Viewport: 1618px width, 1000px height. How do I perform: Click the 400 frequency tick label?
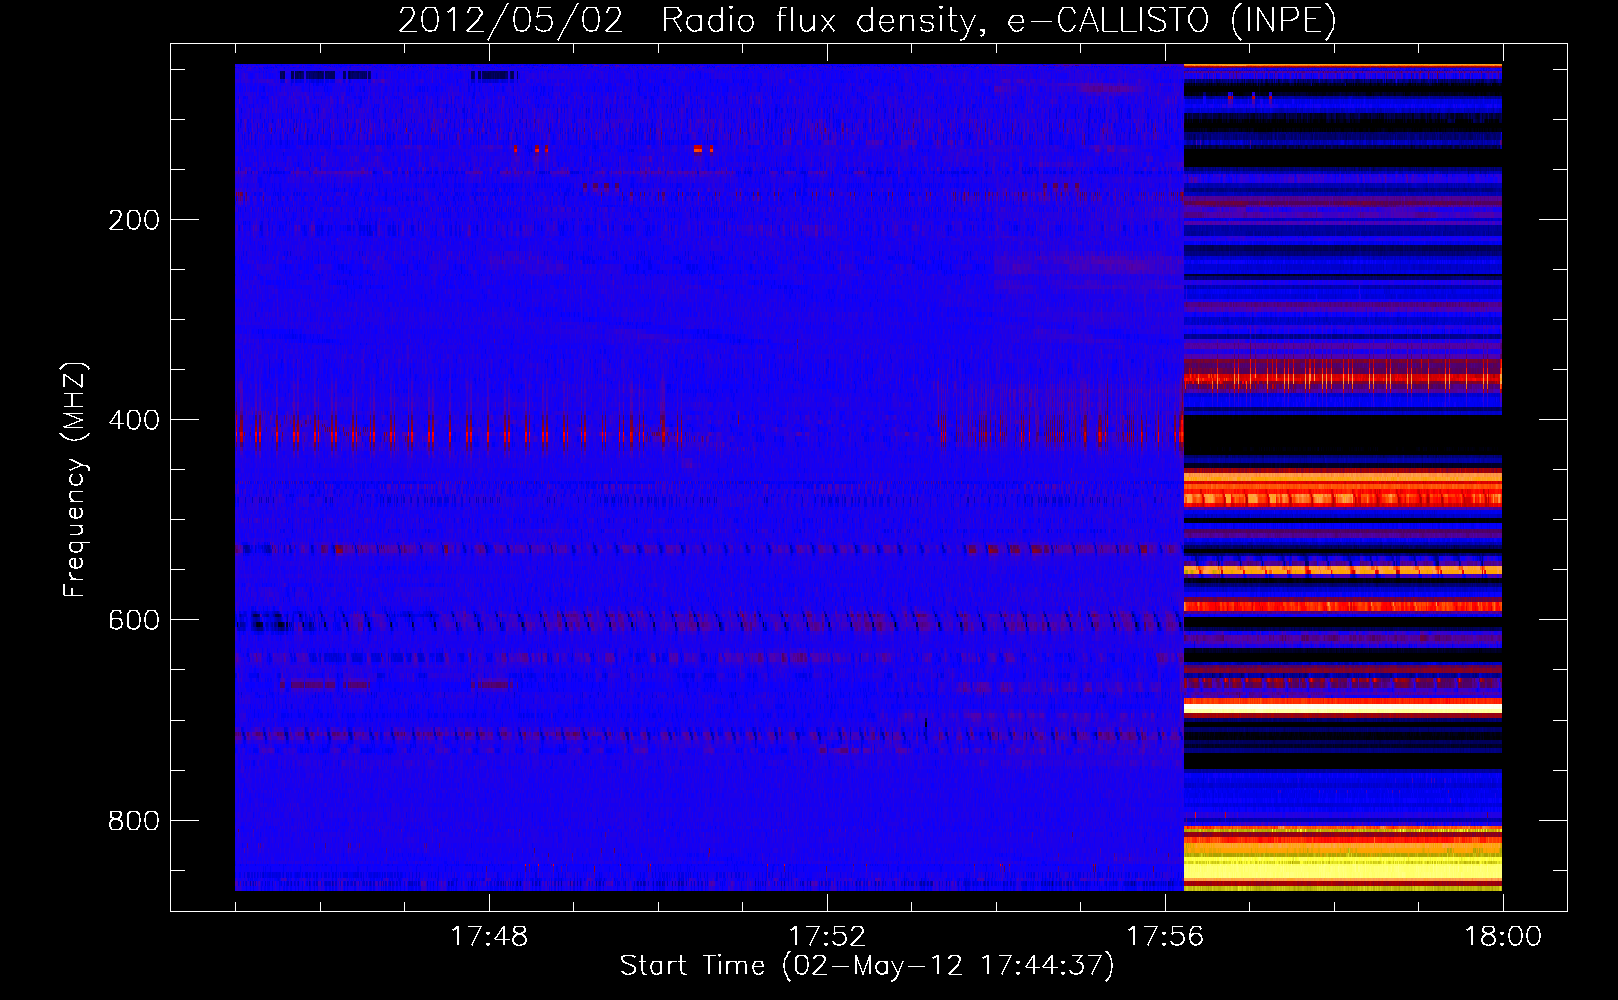click(133, 420)
